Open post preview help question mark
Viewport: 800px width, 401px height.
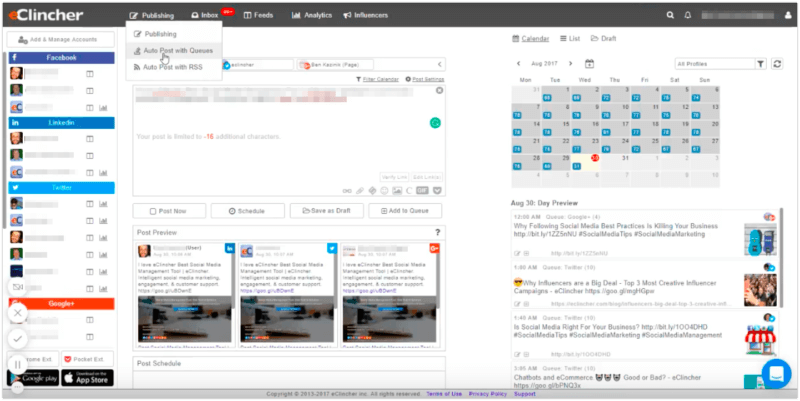click(438, 232)
